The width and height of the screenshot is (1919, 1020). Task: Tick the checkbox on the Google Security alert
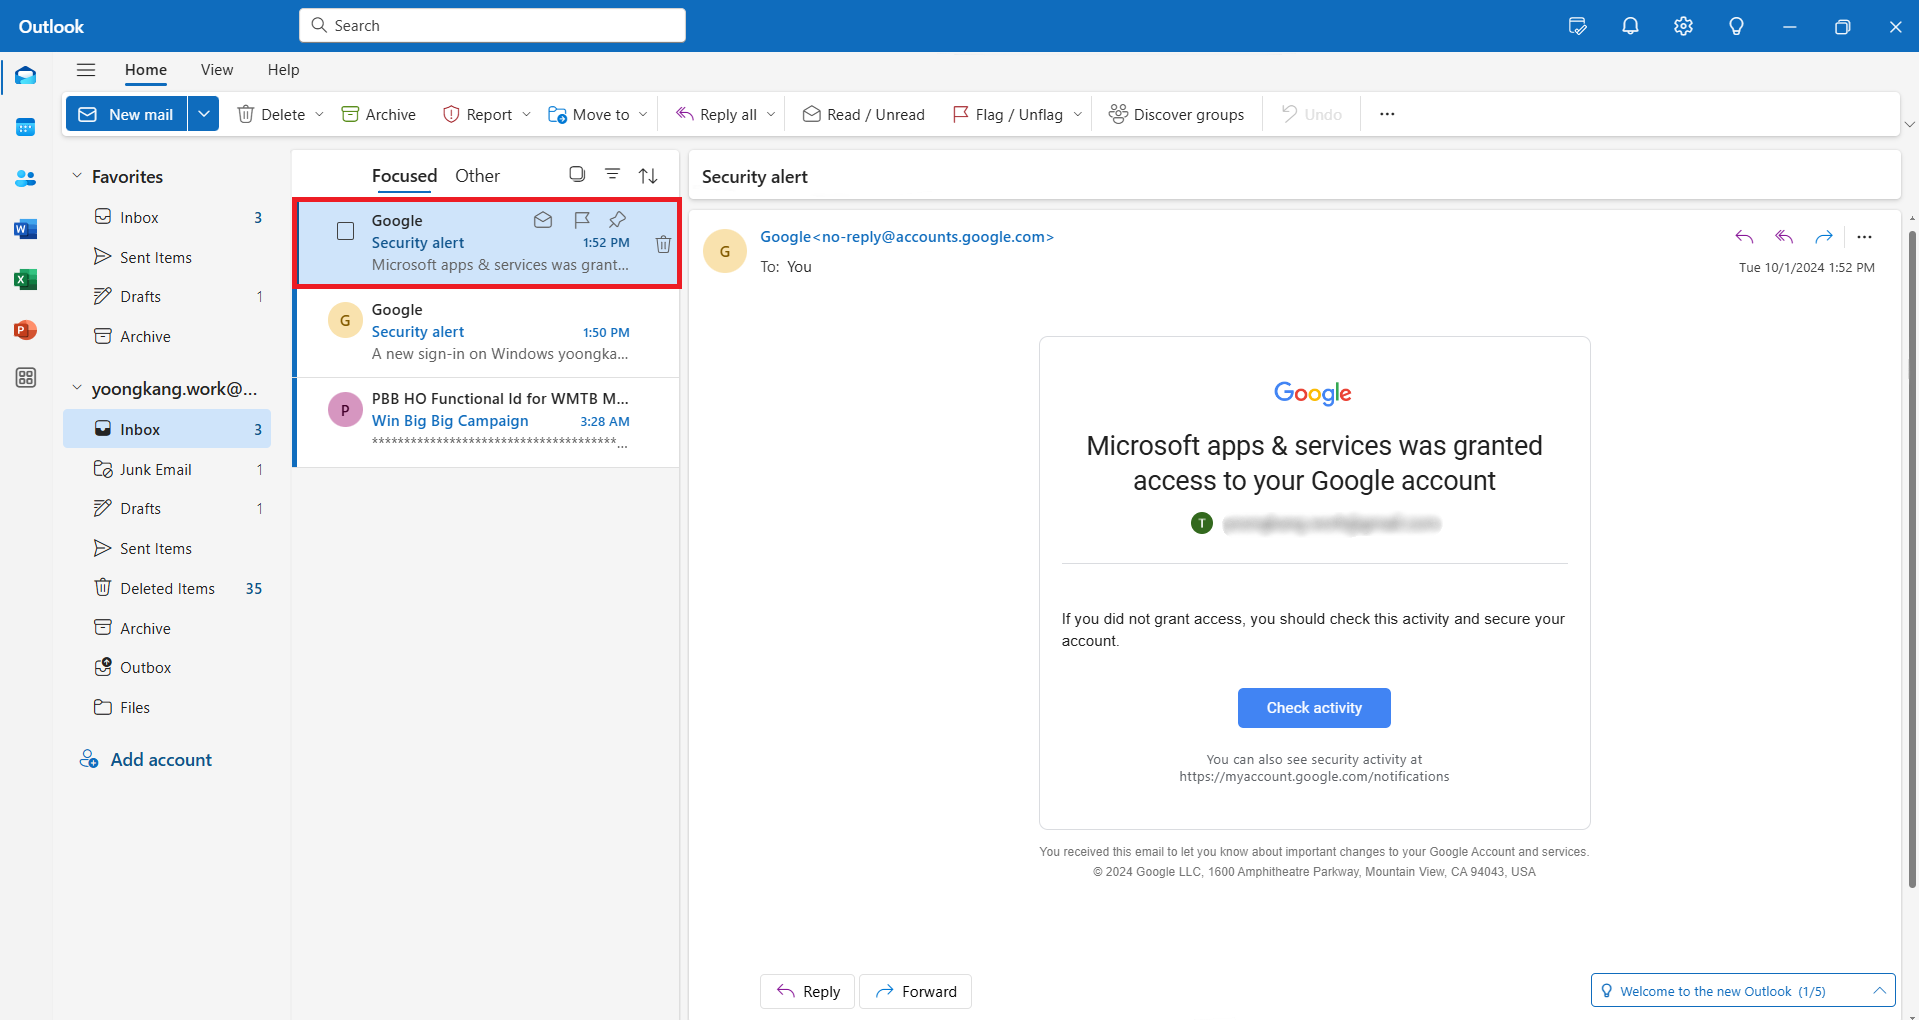346,231
